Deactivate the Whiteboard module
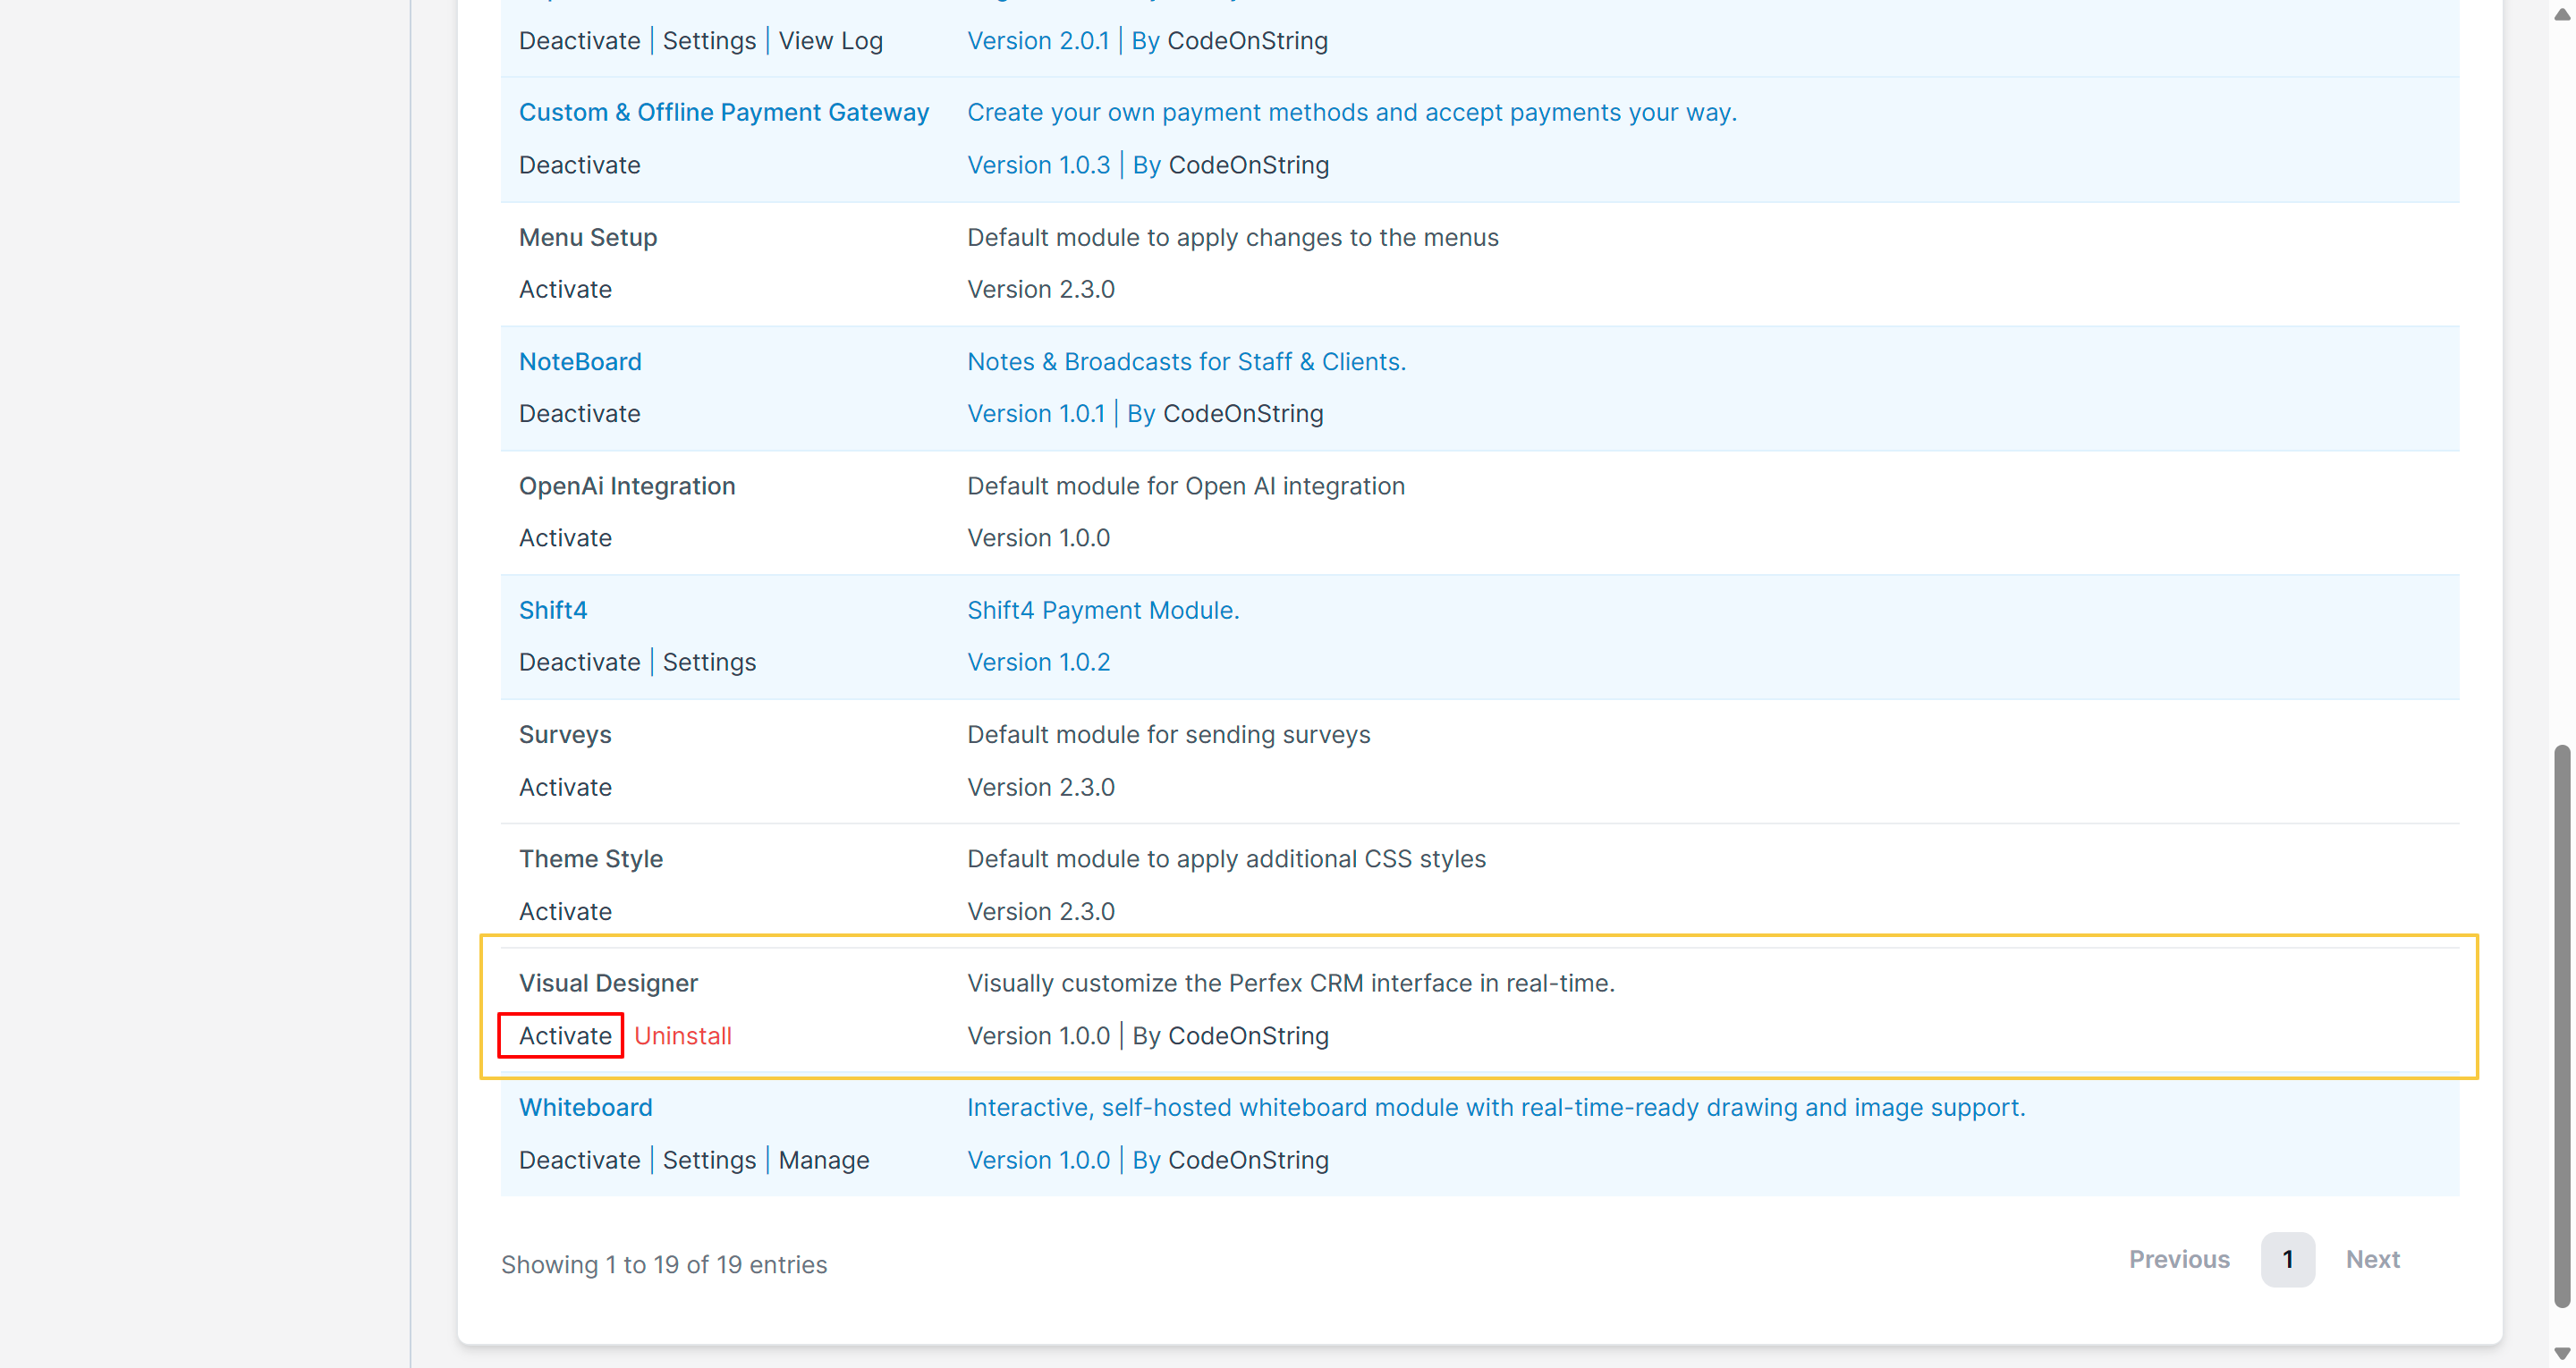 pos(579,1159)
